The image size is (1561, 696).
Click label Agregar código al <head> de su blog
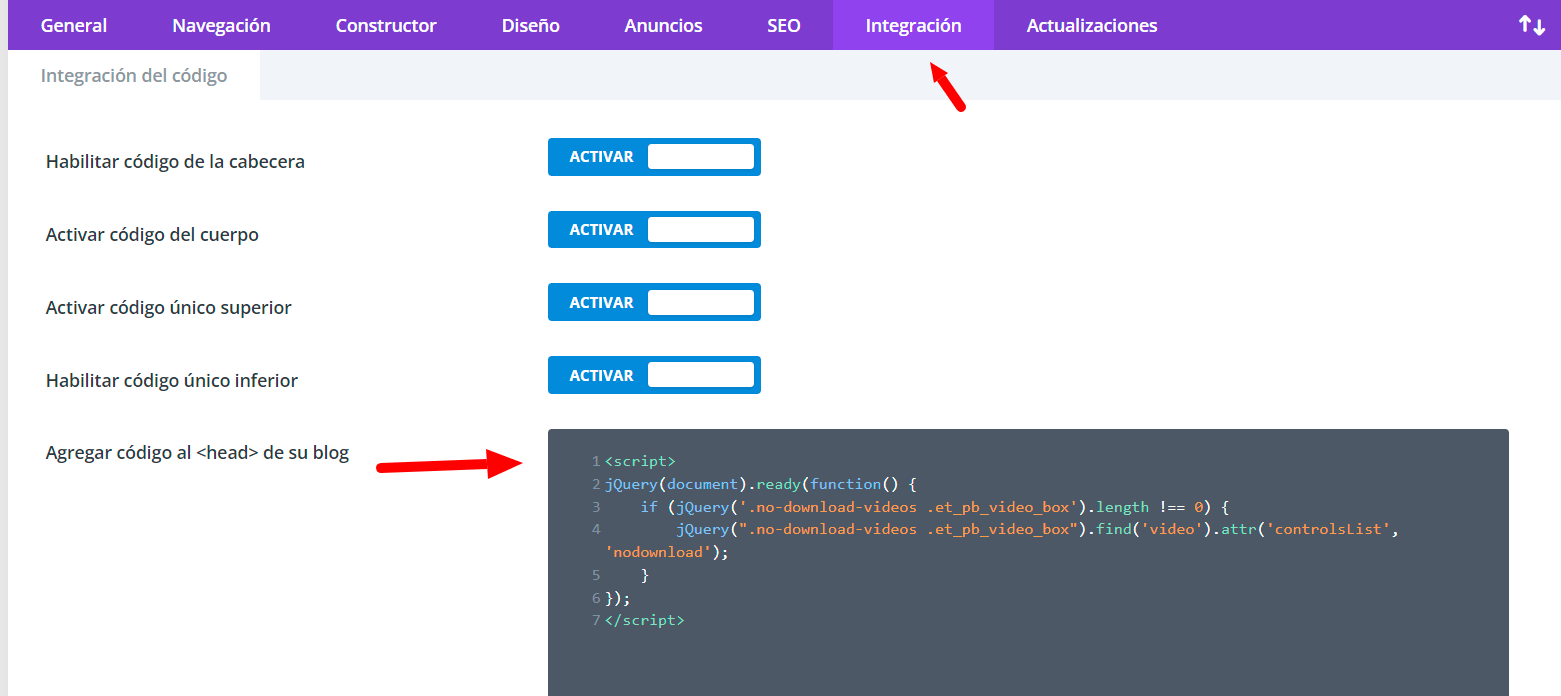pos(197,452)
